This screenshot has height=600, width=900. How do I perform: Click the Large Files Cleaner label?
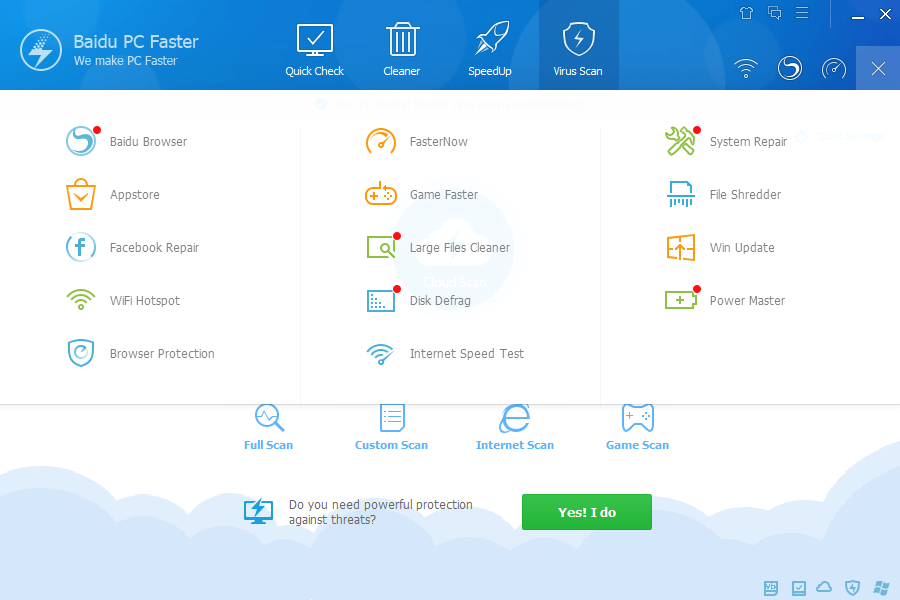[x=460, y=247]
